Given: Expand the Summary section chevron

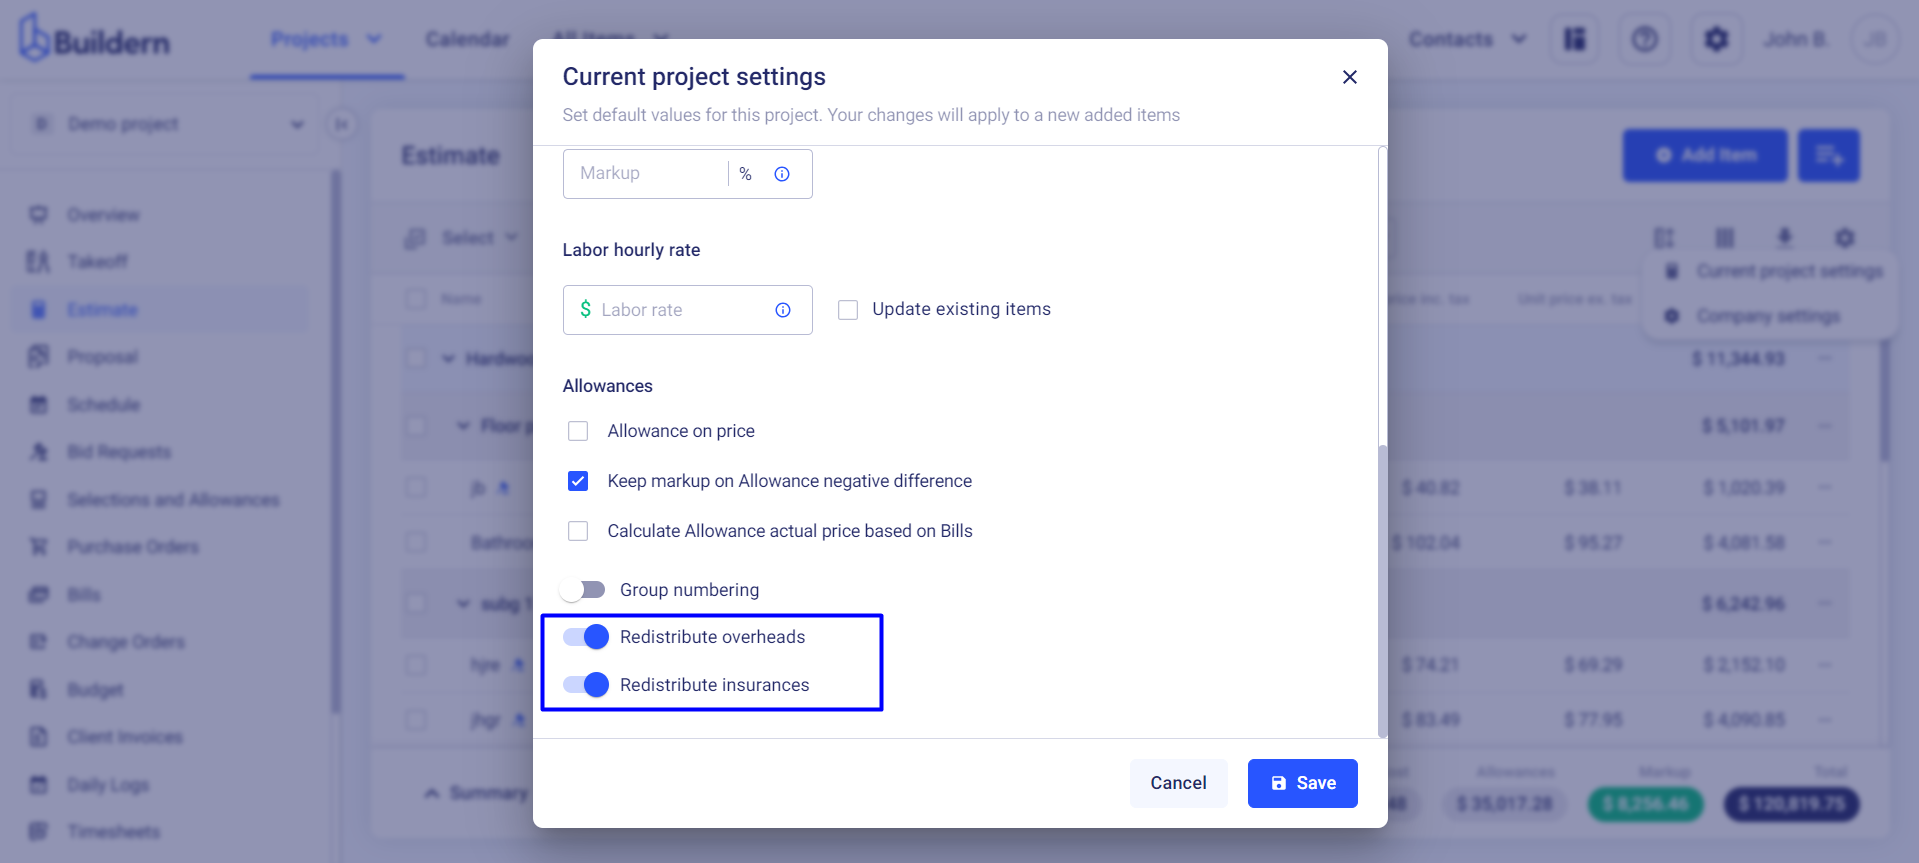Looking at the screenshot, I should 431,793.
